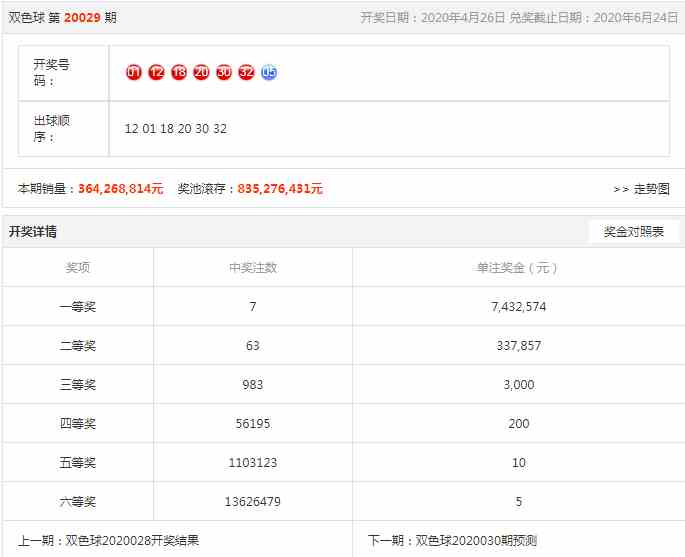Screen dimensions: 685x557
Task: Select second prize winner count 63
Action: pos(253,346)
